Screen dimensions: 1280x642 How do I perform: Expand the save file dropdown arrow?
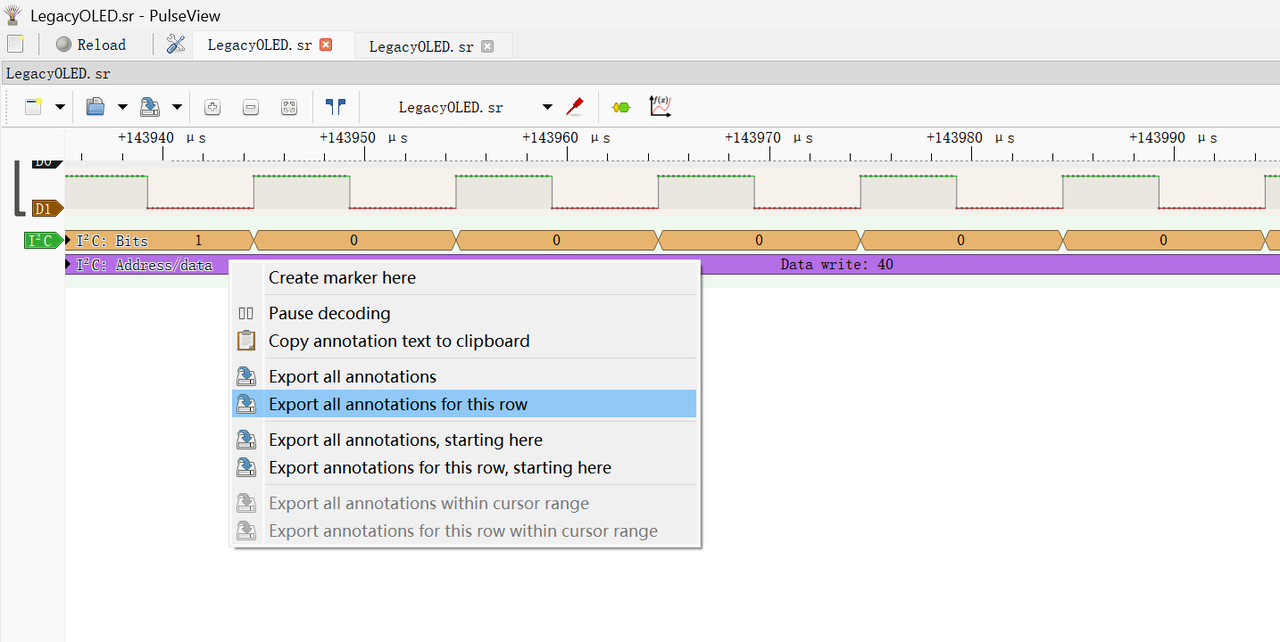[177, 107]
